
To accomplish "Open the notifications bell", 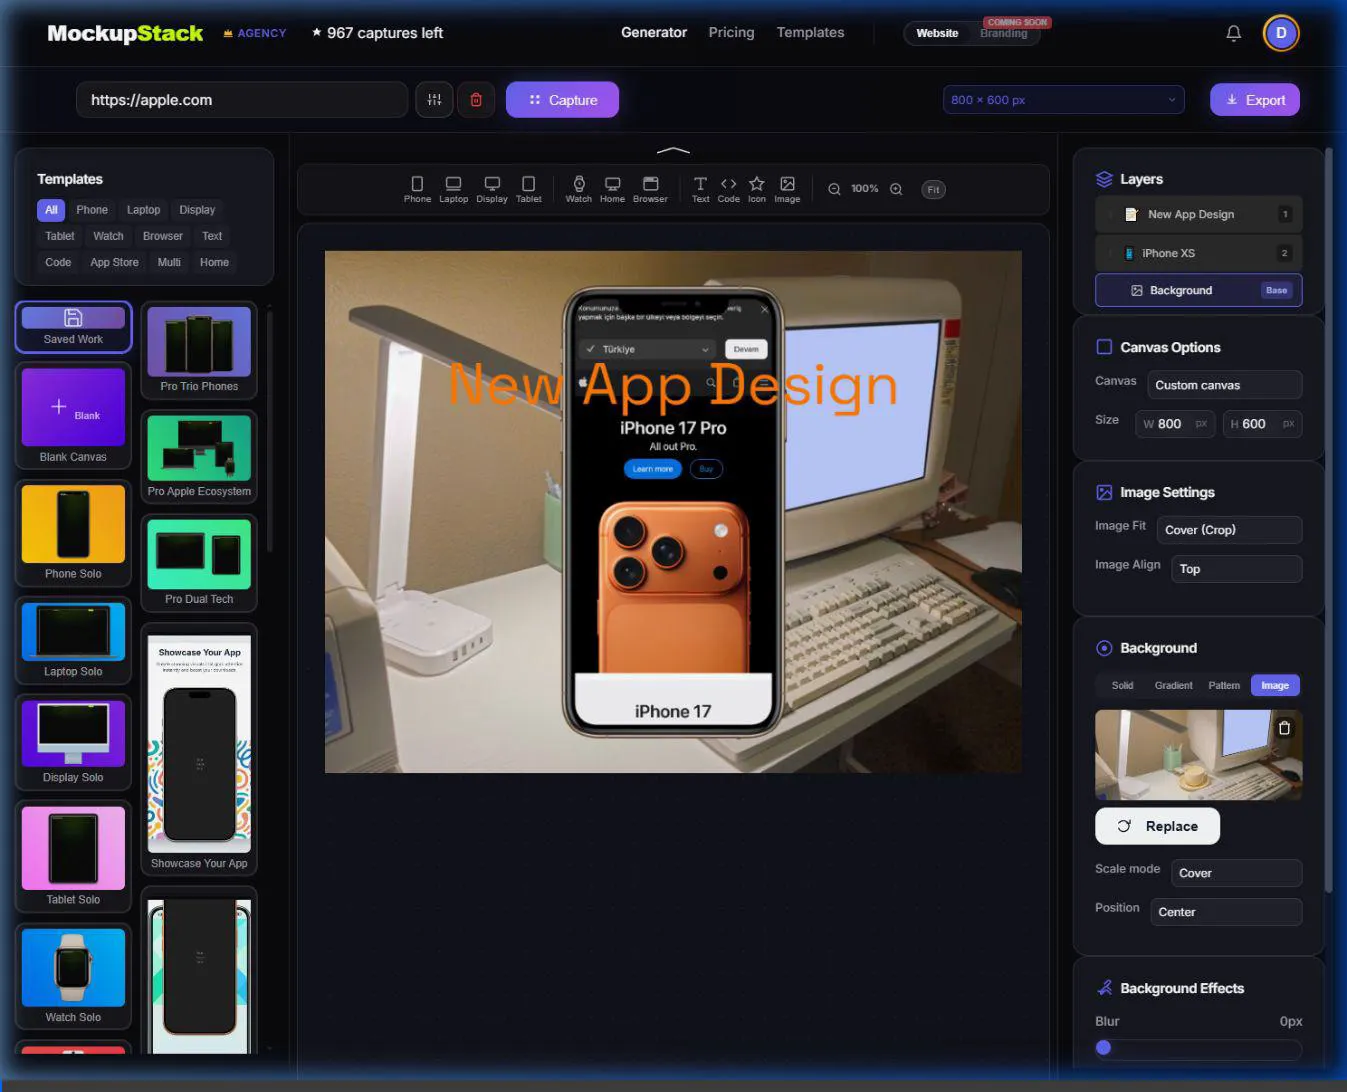I will point(1234,33).
